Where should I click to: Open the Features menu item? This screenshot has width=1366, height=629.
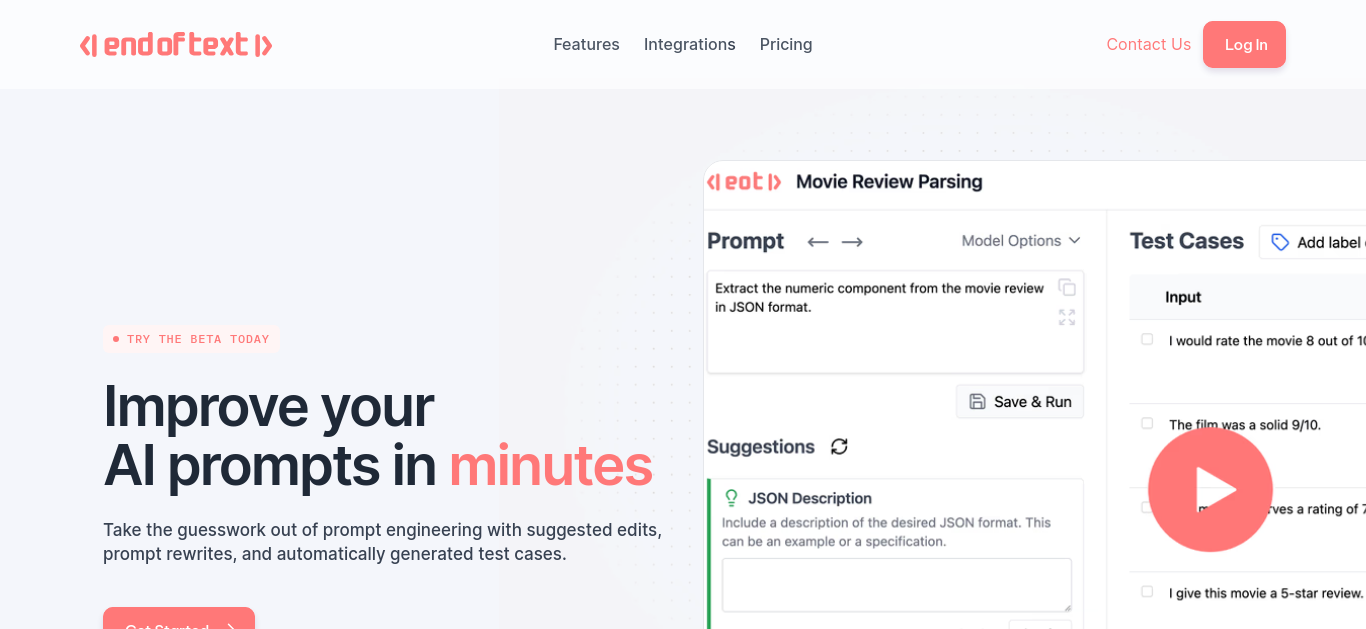tap(586, 45)
